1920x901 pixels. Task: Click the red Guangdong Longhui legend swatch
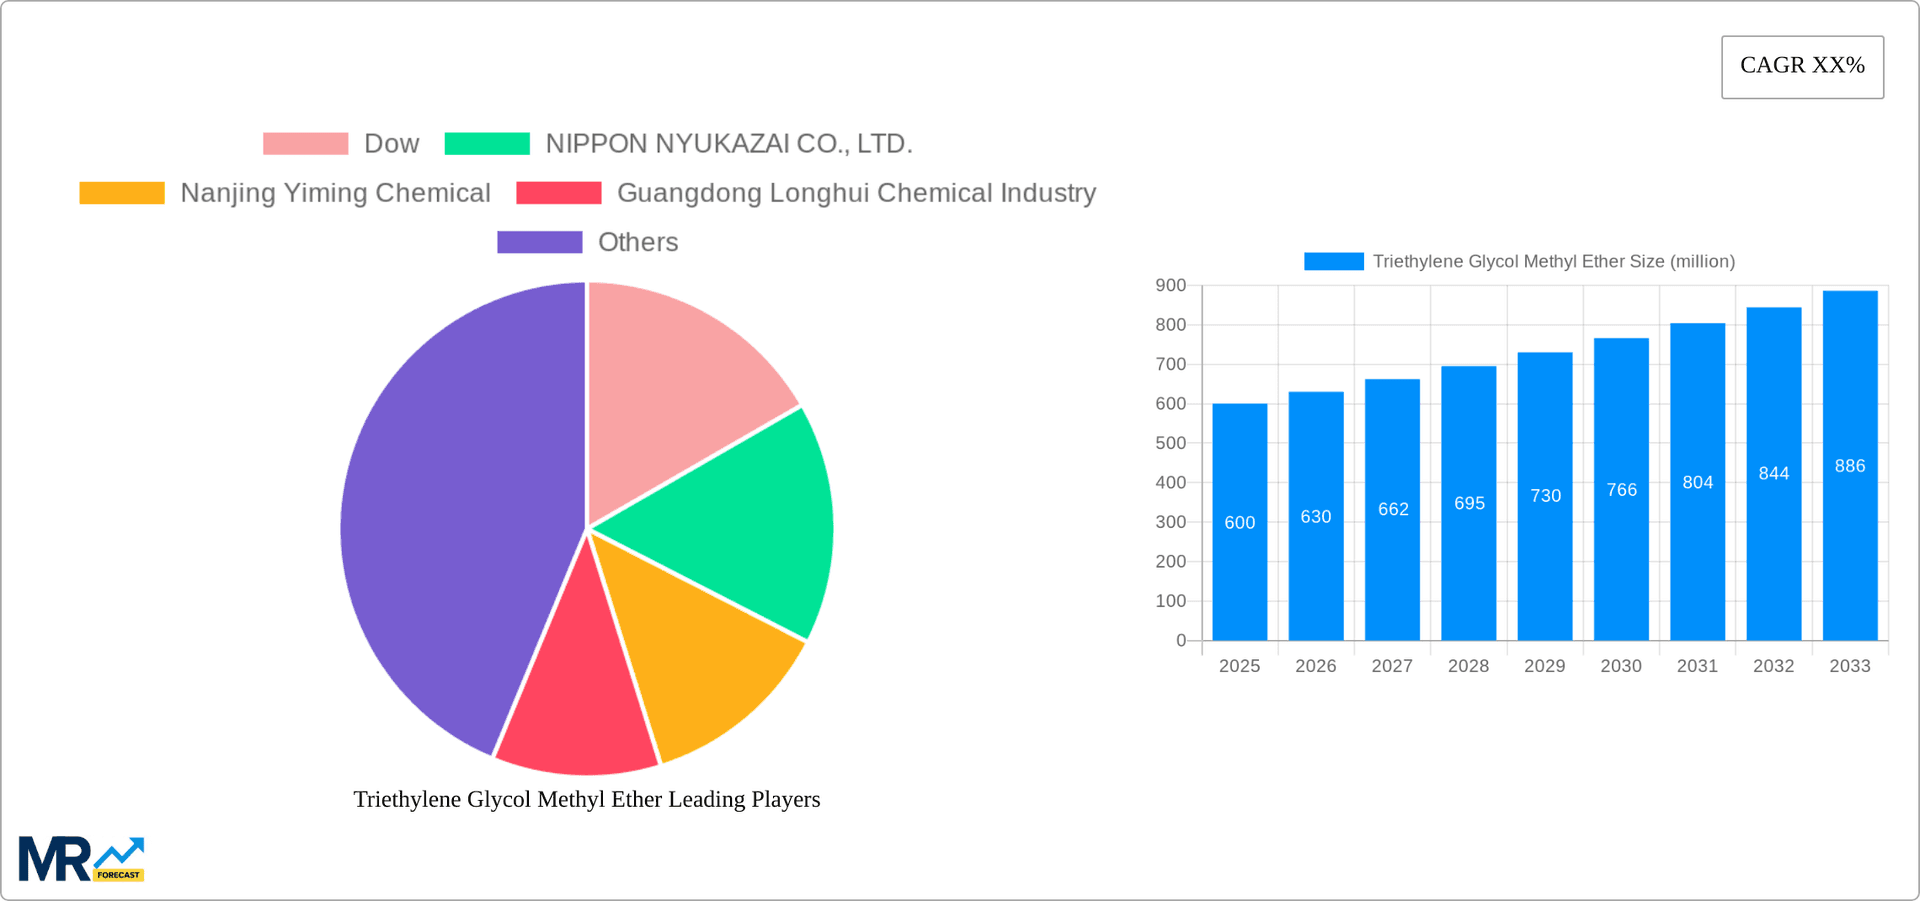557,193
